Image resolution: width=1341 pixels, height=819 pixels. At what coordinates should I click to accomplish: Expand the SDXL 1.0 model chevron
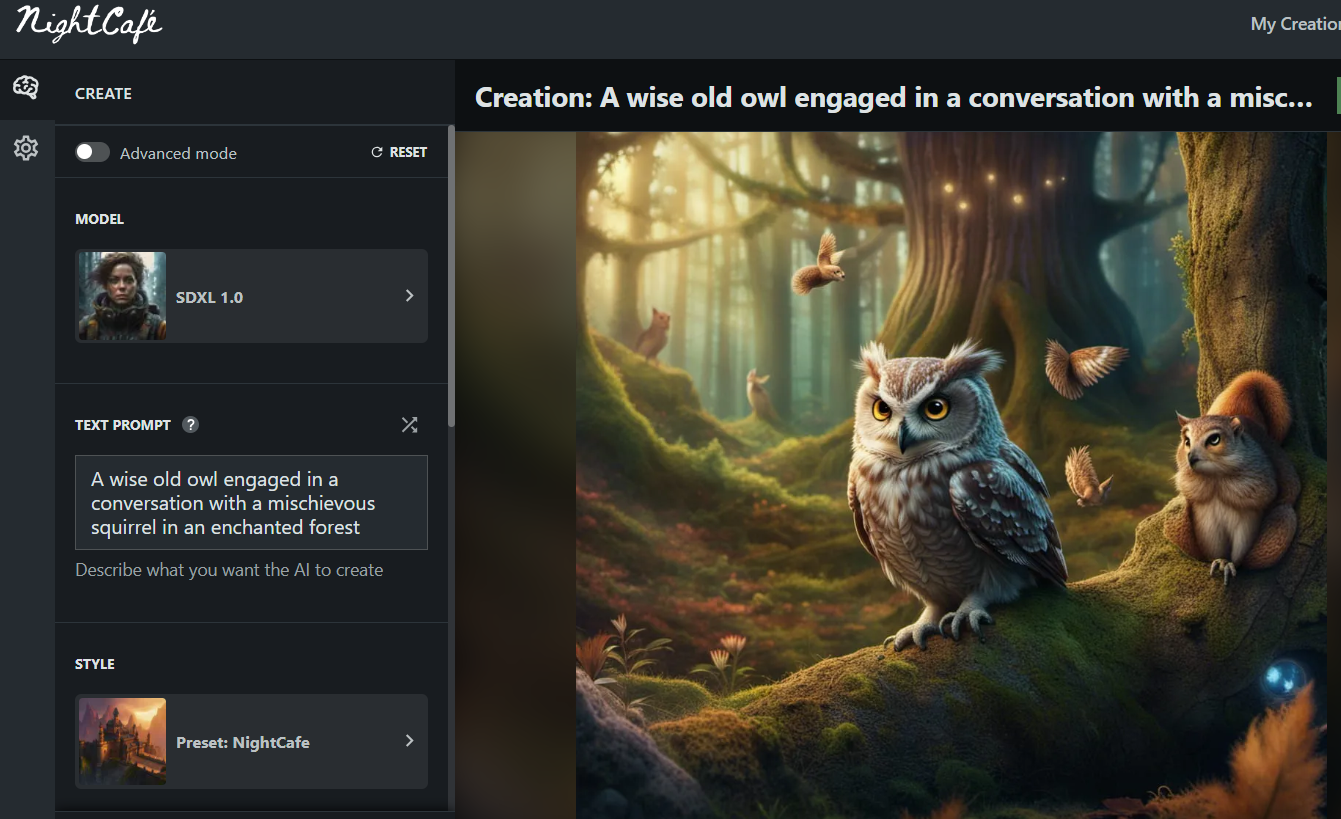409,296
